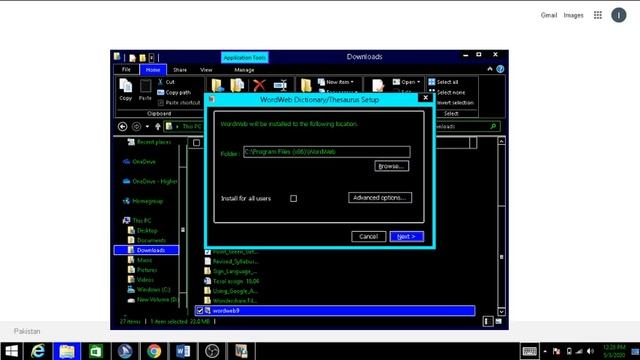Click the Explorer Back arrow
Image resolution: width=640 pixels, height=360 pixels.
(x=122, y=127)
